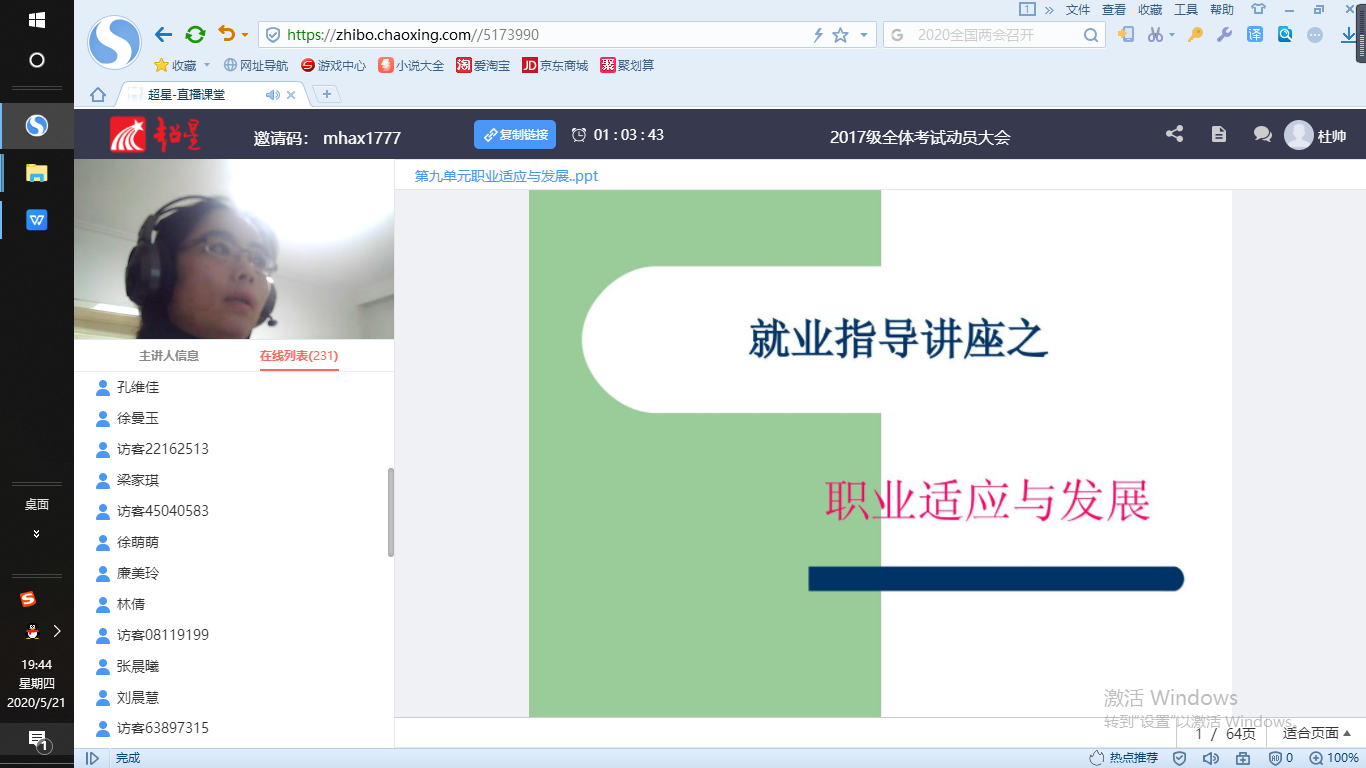The height and width of the screenshot is (768, 1366).
Task: Go back with the browser back arrow
Action: click(x=164, y=35)
